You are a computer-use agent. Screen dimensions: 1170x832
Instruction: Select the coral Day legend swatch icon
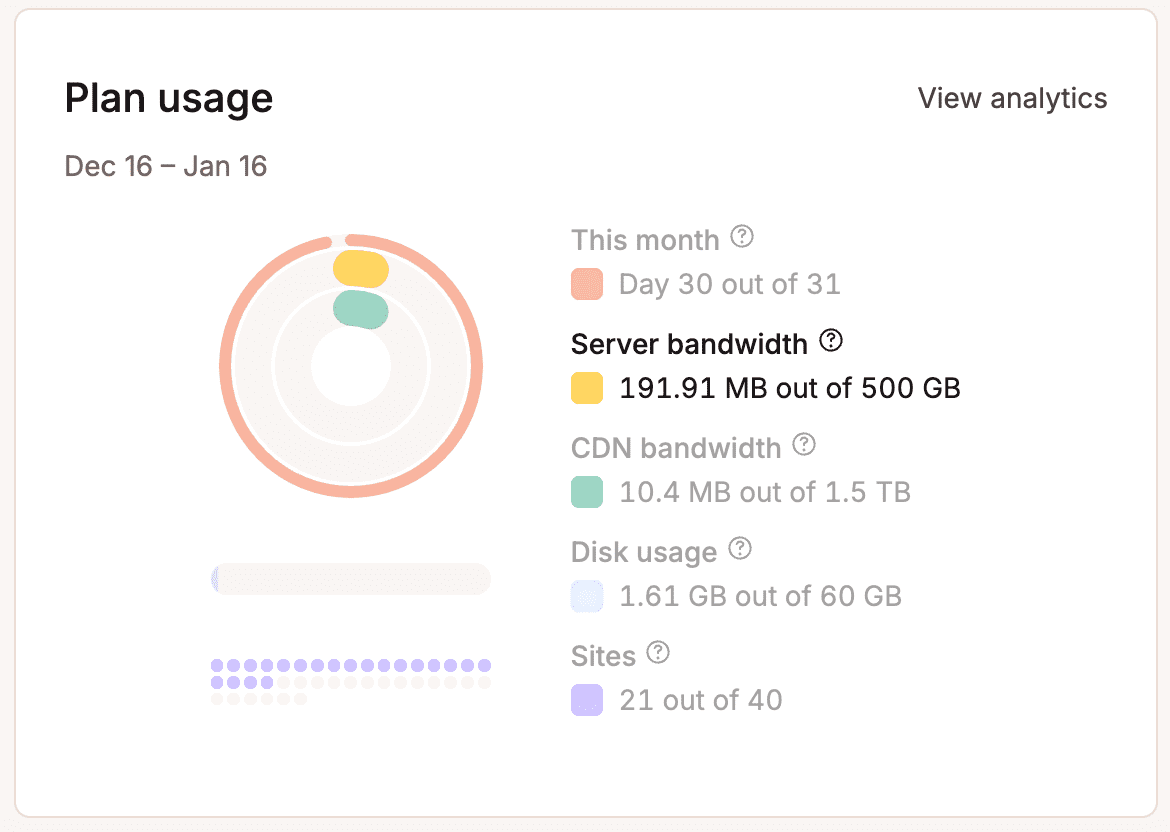pos(586,284)
